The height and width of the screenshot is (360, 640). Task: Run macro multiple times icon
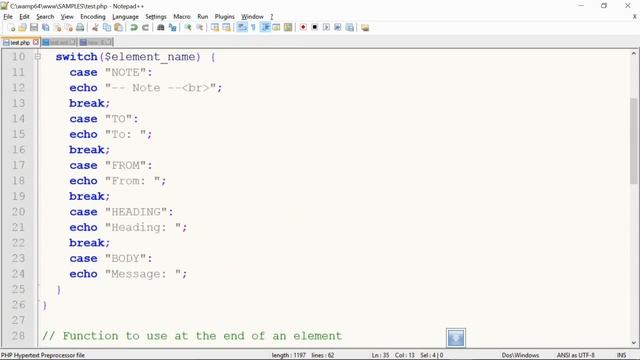(x=338, y=27)
